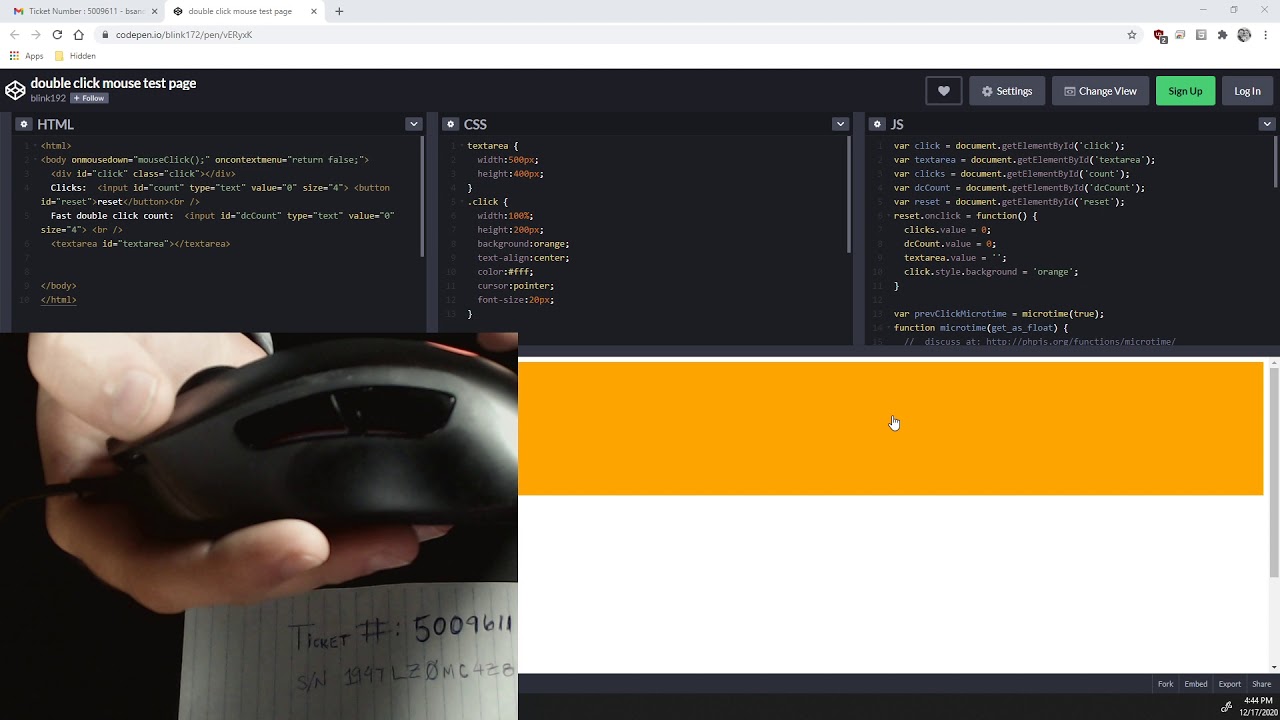
Task: Open the pen Settings
Action: [x=1007, y=91]
